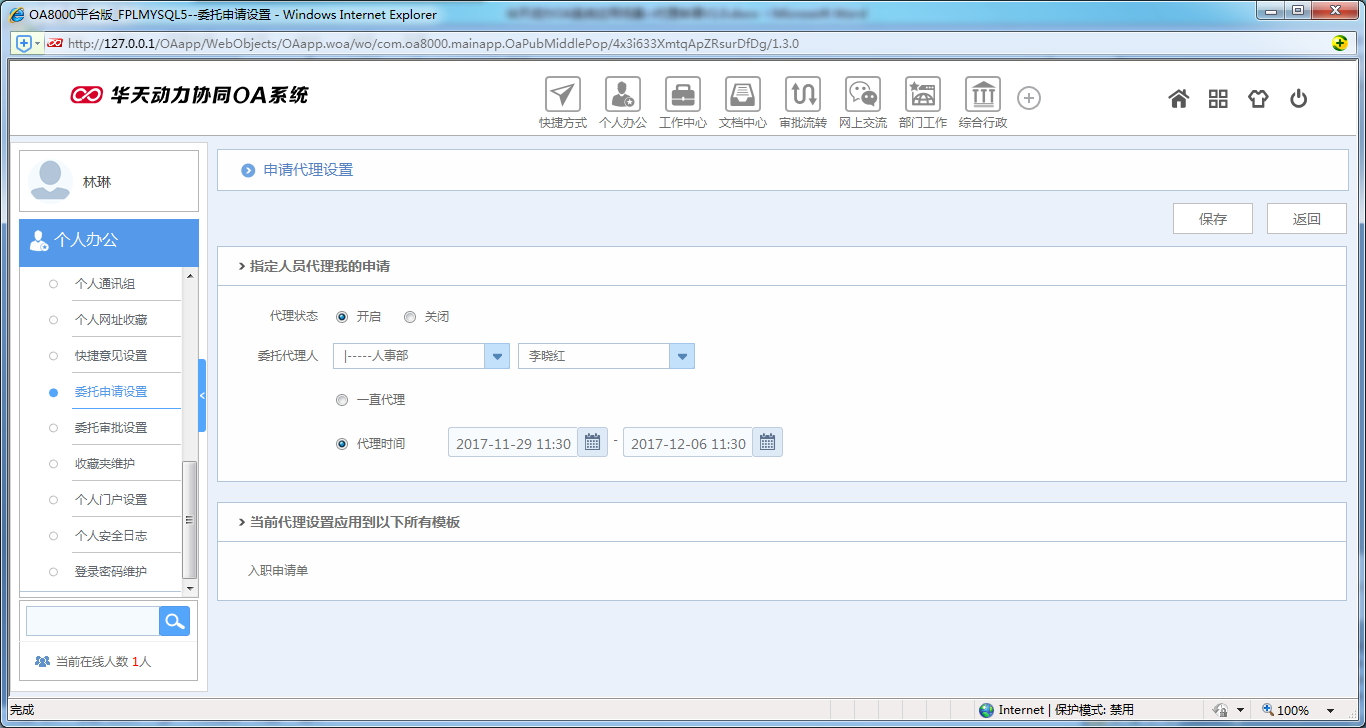Viewport: 1366px width, 728px height.
Task: Select the 关闭 proxy status radio button
Action: (x=410, y=317)
